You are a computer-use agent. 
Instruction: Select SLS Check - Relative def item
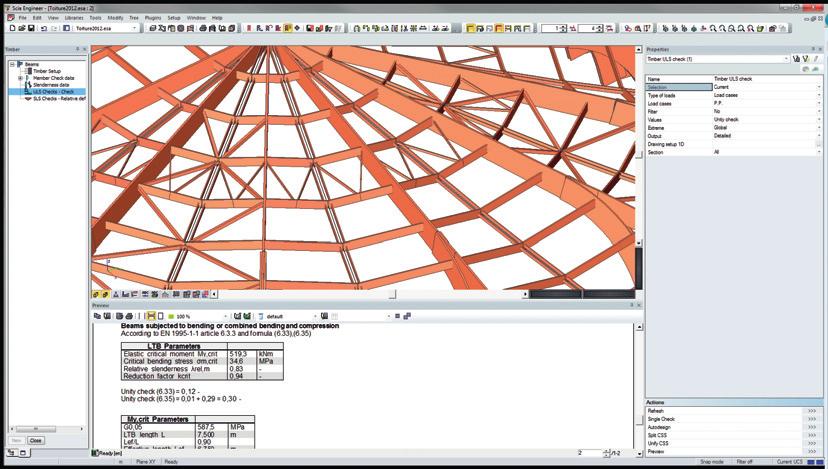(x=59, y=98)
